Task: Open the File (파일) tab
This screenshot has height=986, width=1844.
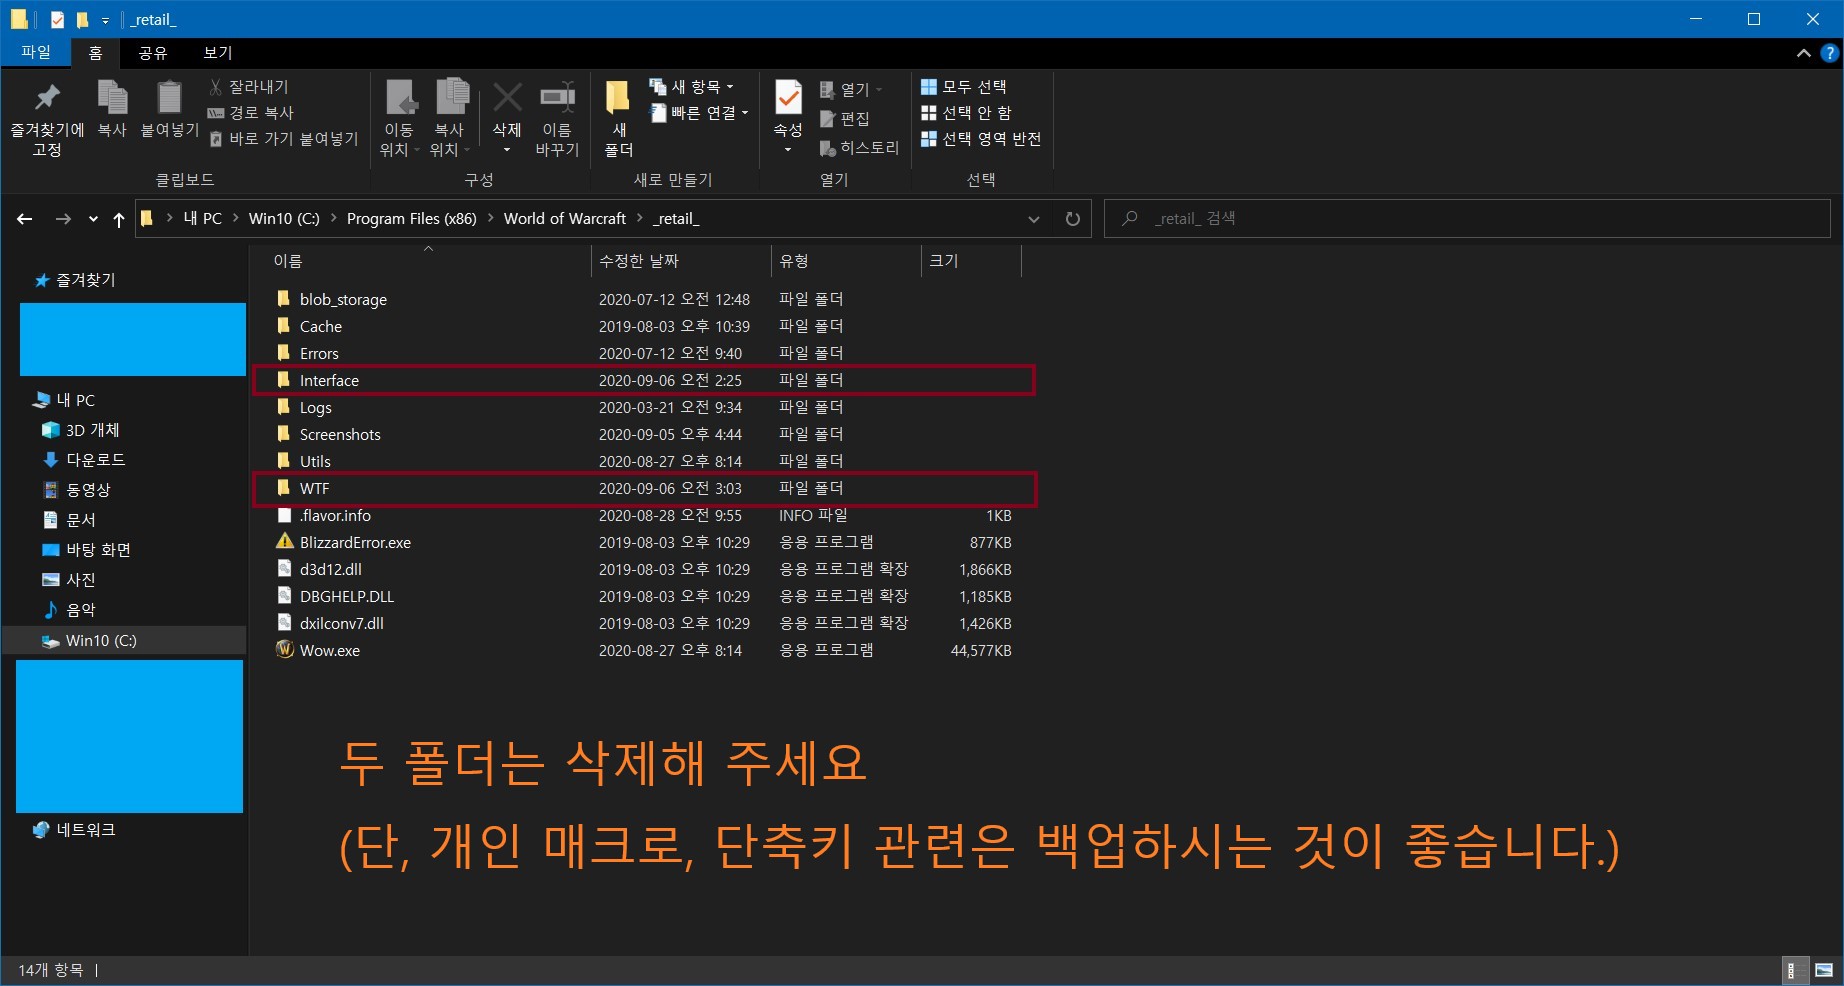Action: [x=36, y=52]
